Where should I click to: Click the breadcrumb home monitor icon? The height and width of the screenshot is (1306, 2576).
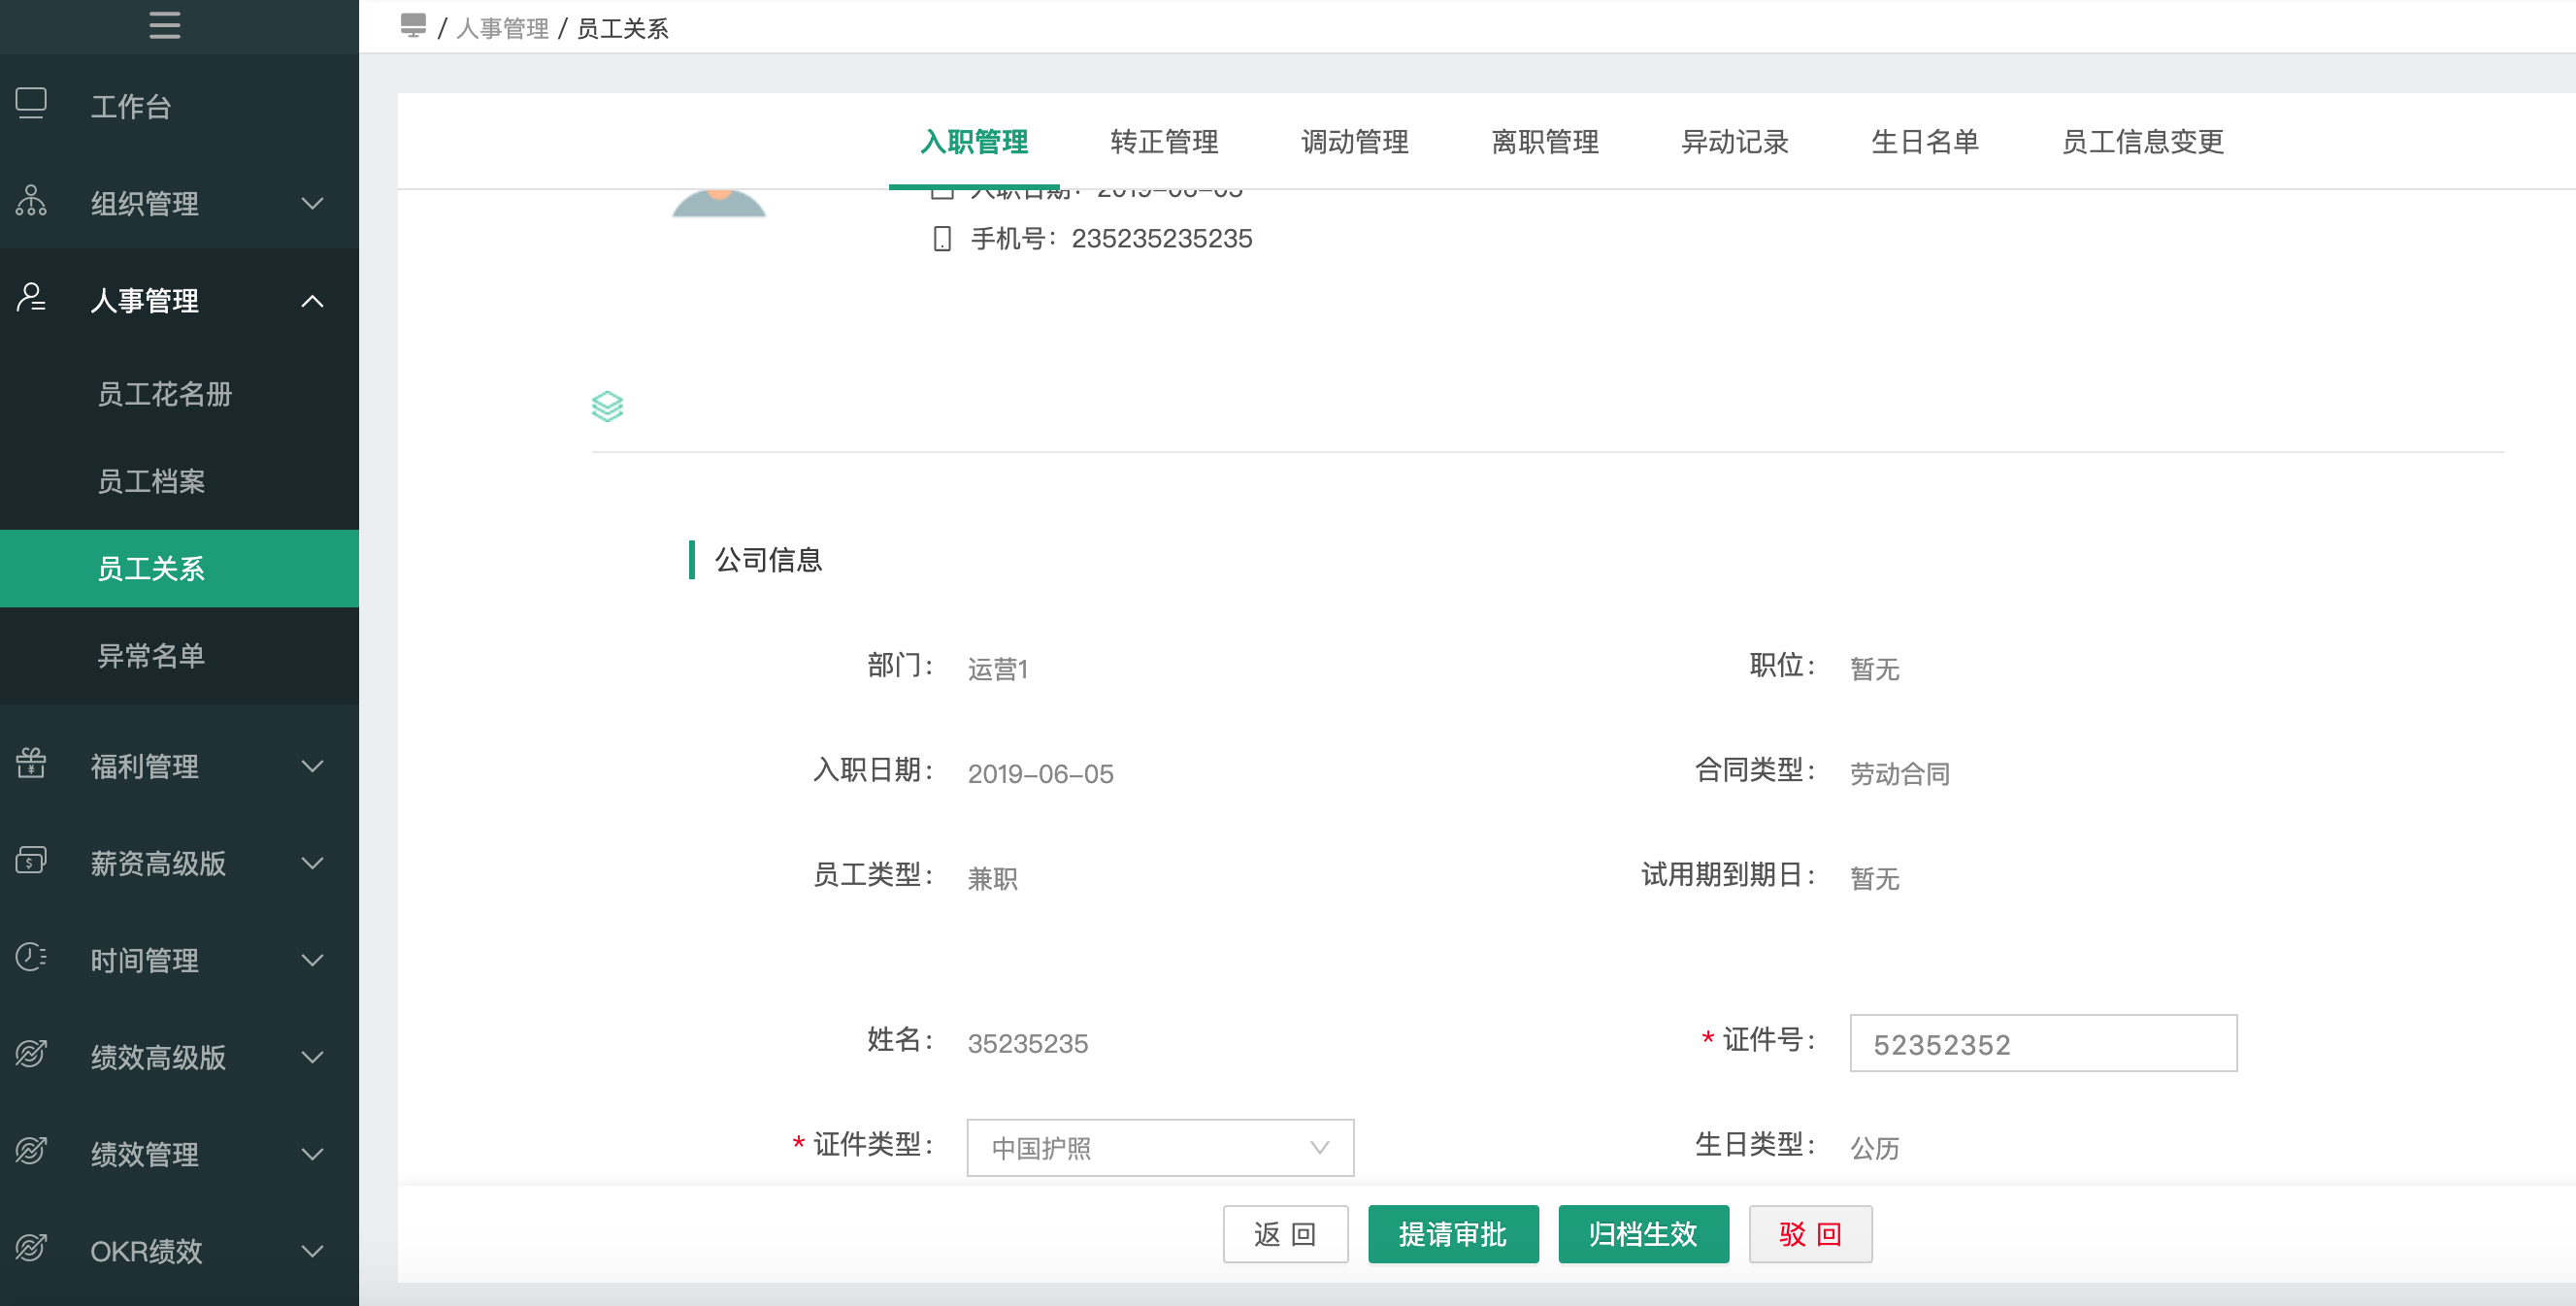tap(413, 26)
